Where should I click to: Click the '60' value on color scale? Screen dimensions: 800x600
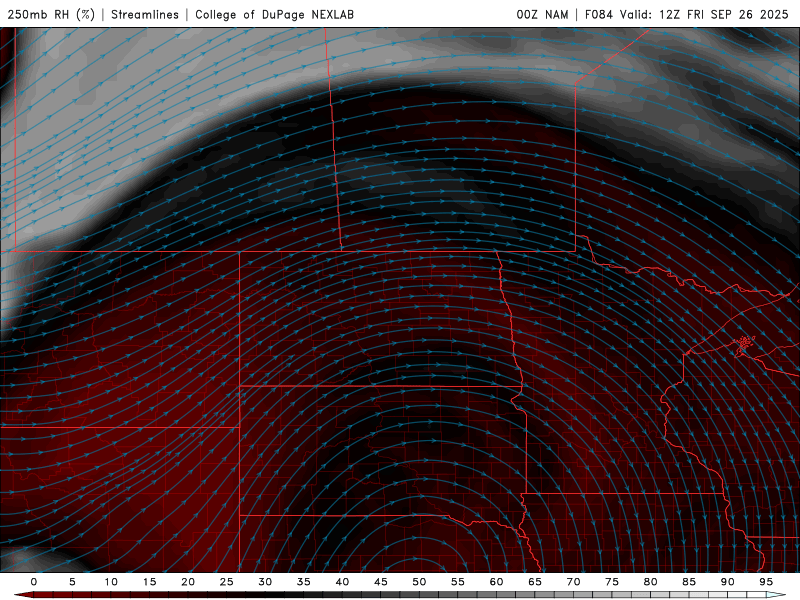(x=496, y=582)
